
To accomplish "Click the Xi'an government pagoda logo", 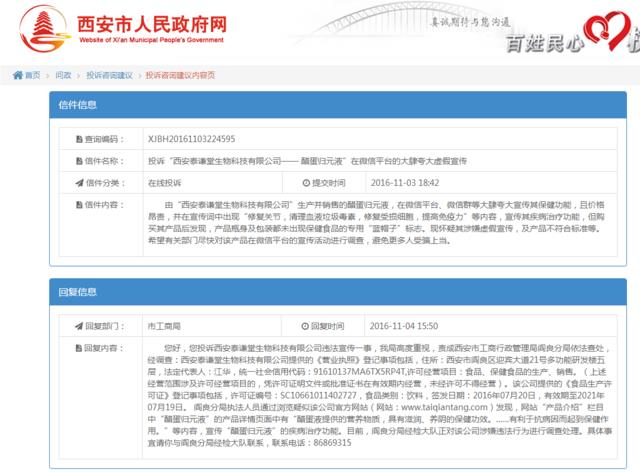I will click(x=43, y=29).
